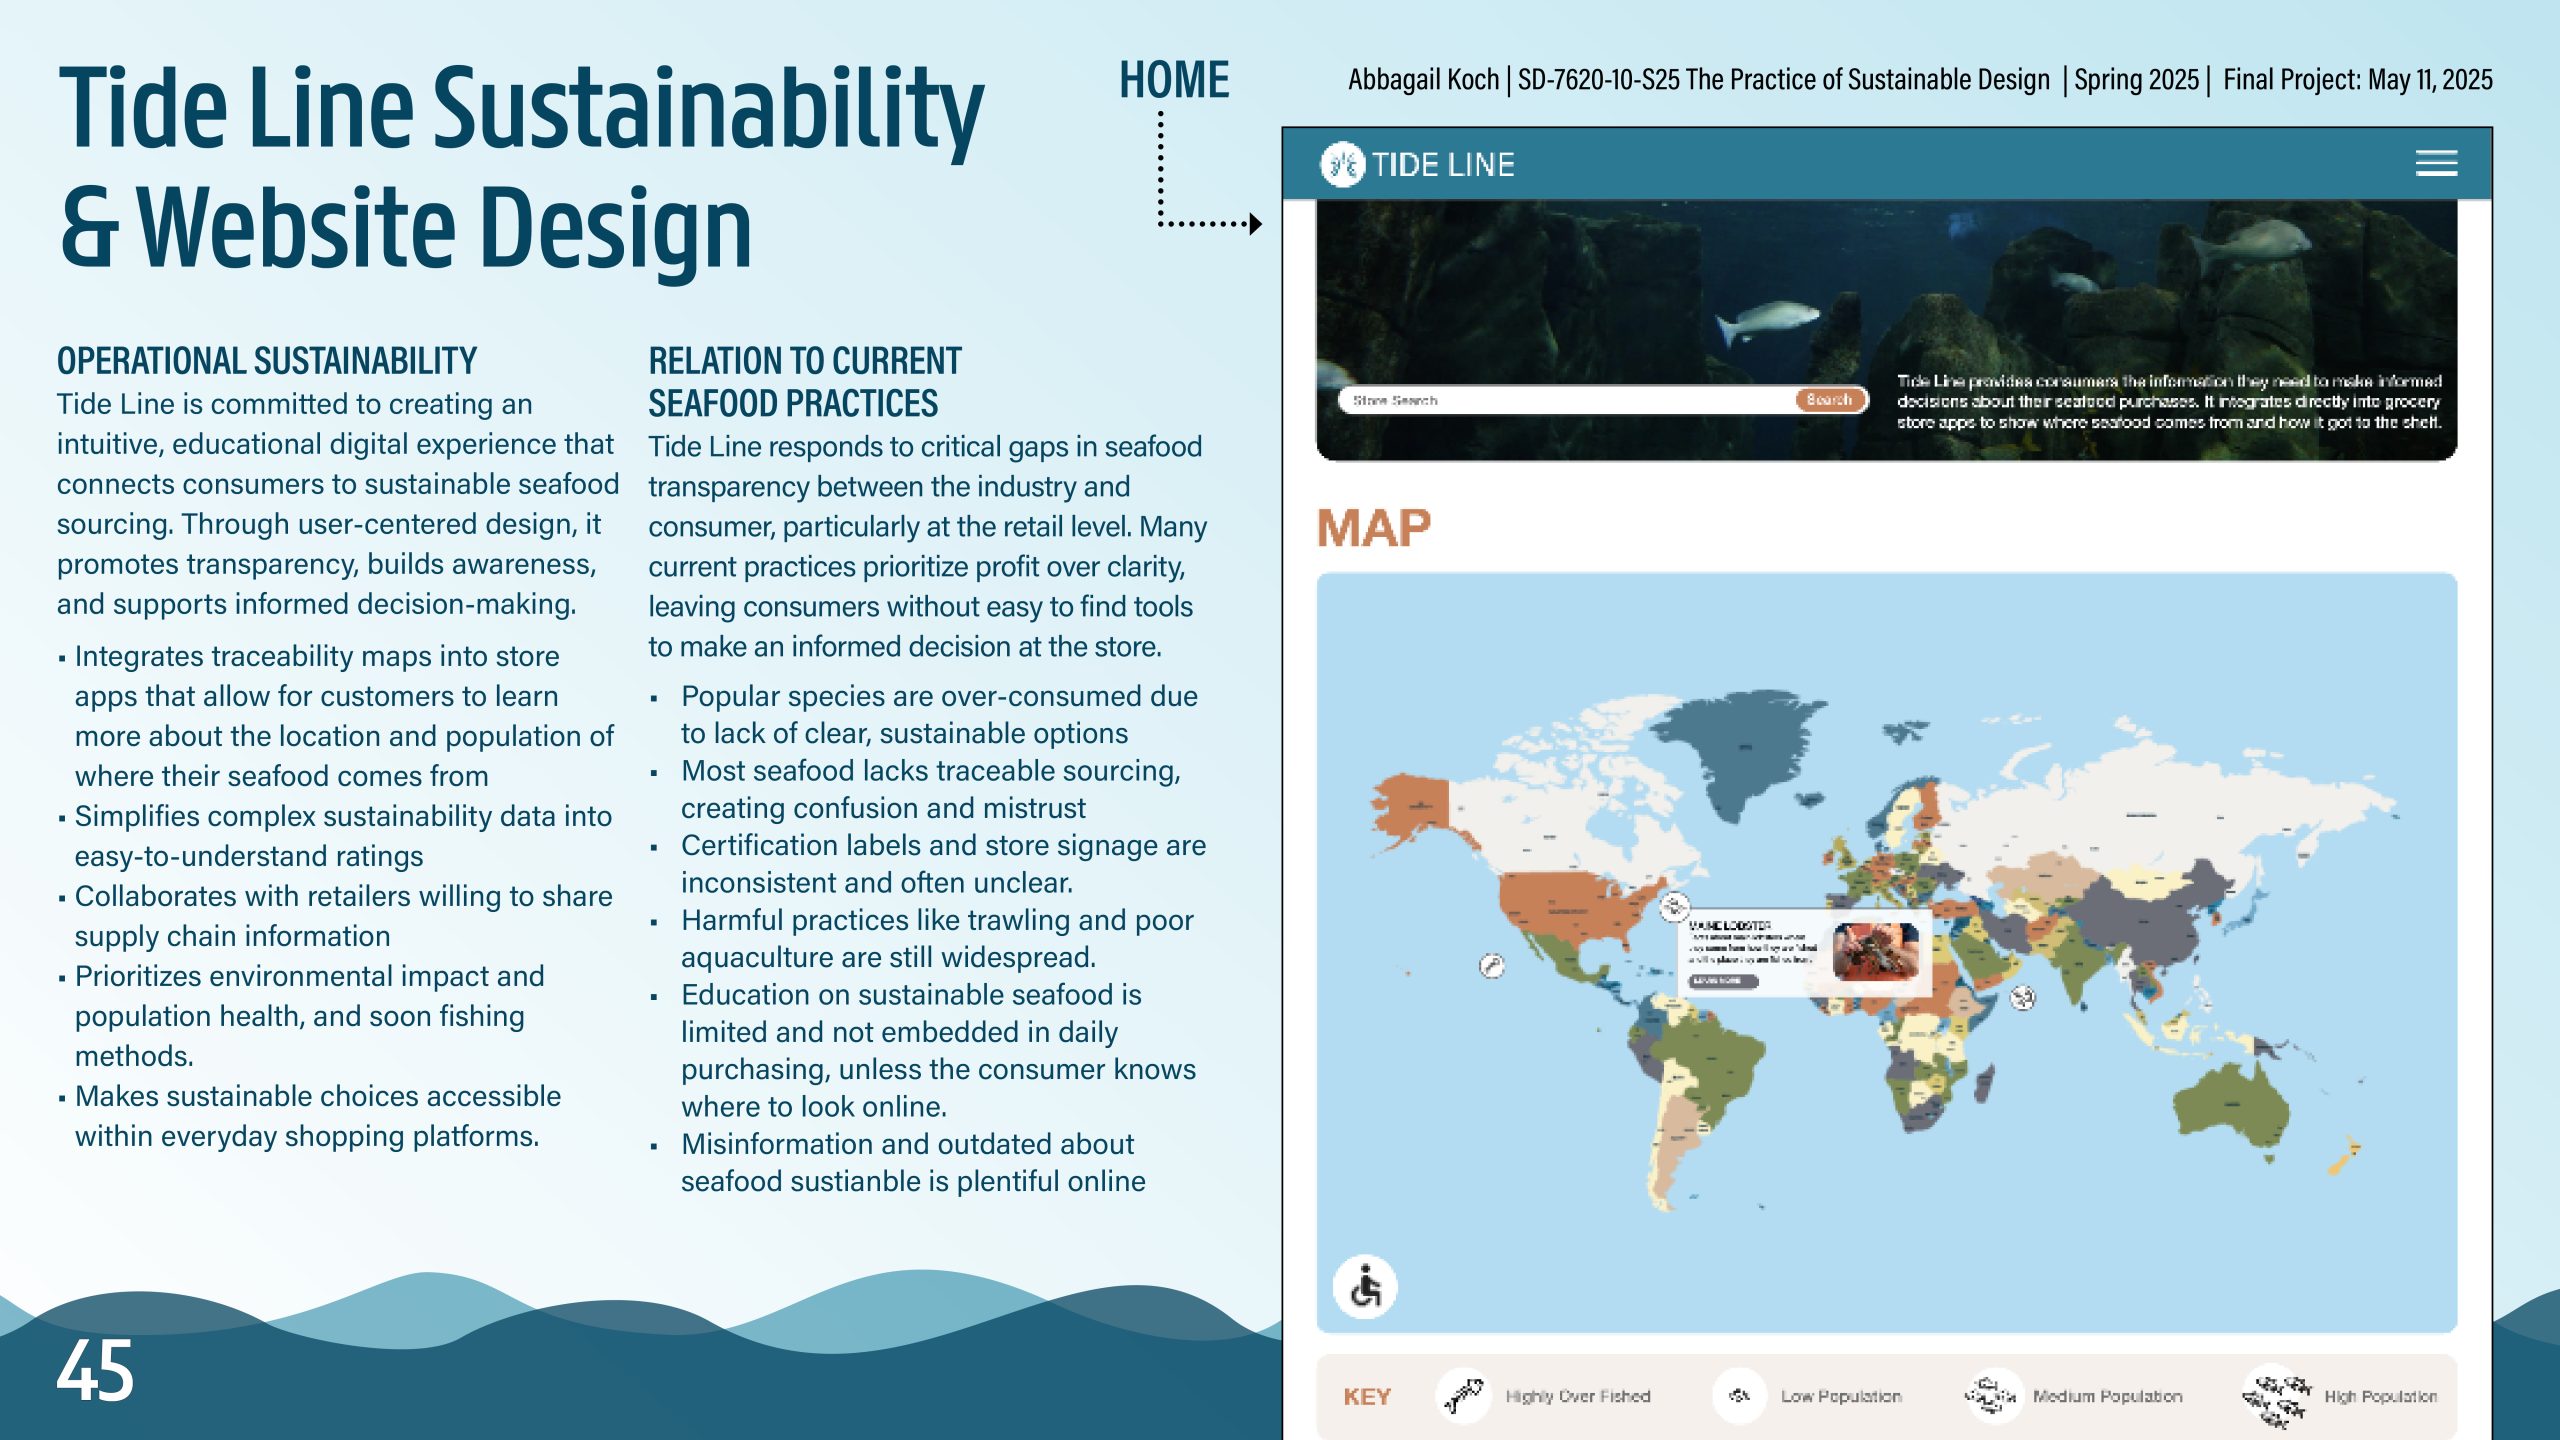Click the 'Spring 2025' header text
This screenshot has width=2560, height=1440.
pyautogui.click(x=2136, y=80)
